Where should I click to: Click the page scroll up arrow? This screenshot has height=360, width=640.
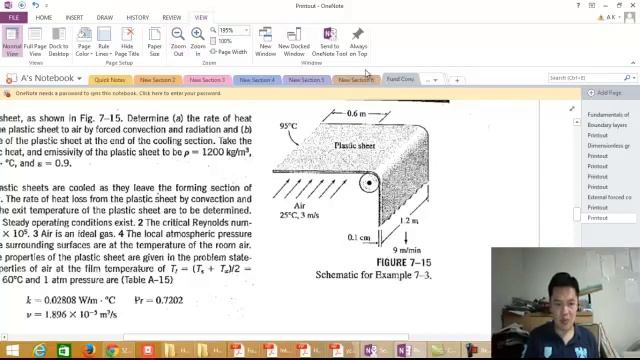click(x=577, y=122)
